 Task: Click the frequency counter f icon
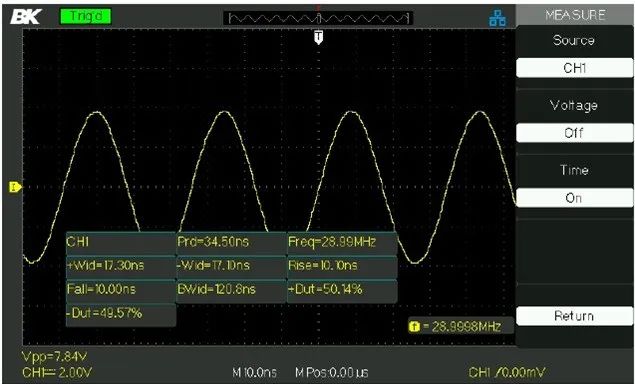[414, 326]
